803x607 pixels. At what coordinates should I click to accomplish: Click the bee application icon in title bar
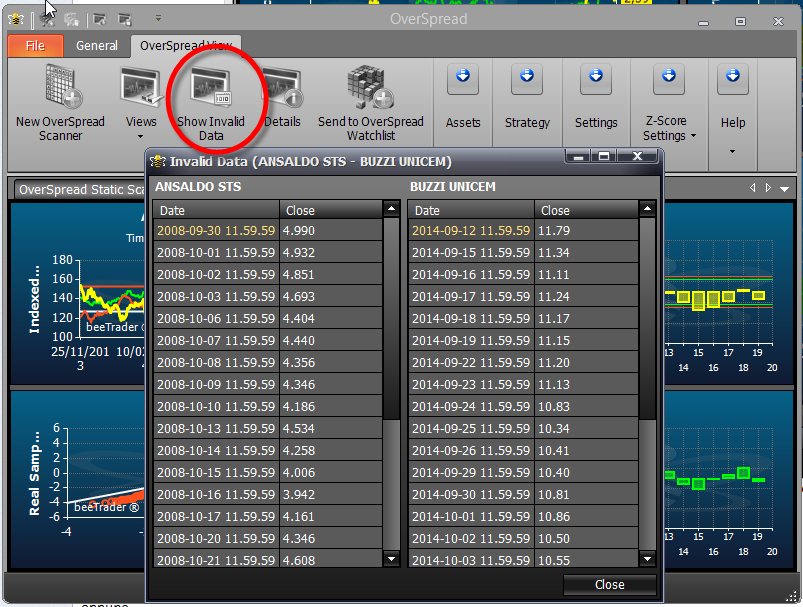tap(16, 19)
